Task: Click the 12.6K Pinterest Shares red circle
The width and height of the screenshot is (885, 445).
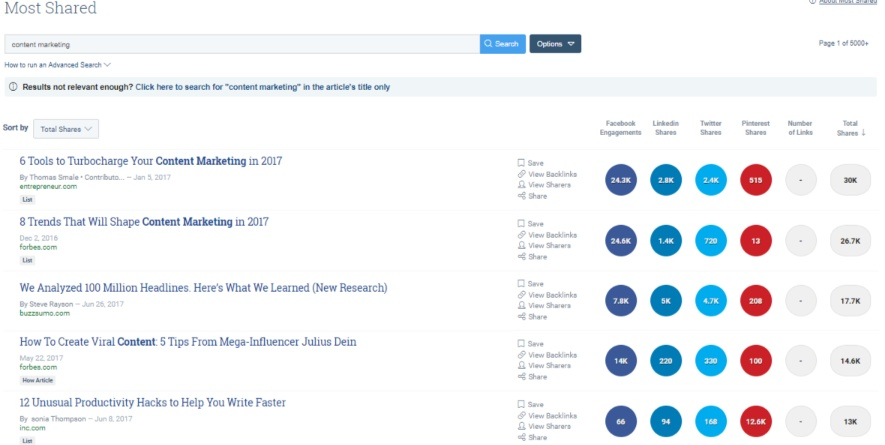Action: coord(756,421)
